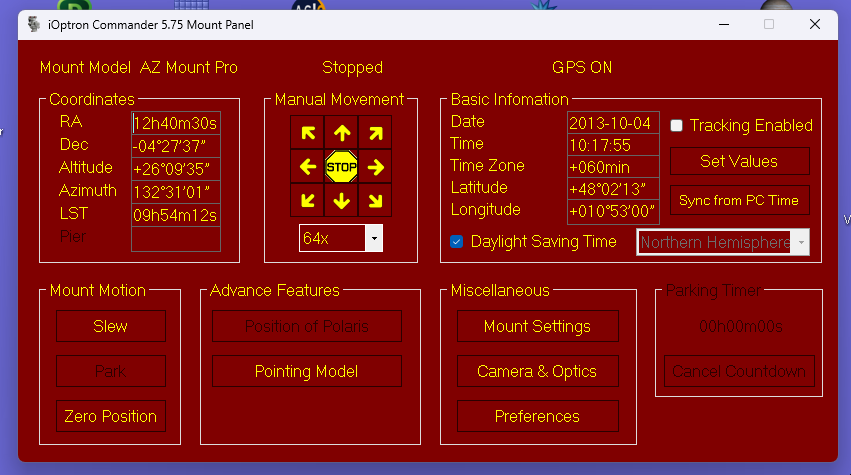Click the 00h00m00s parking timer text
Viewport: 851px width, 475px height.
point(741,326)
